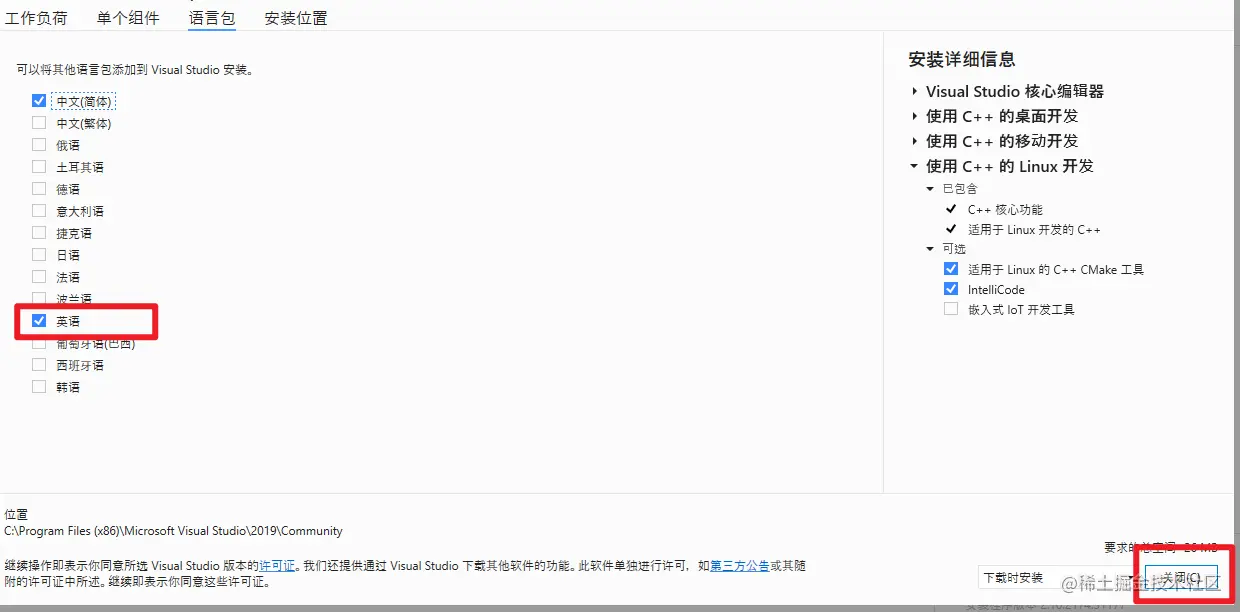This screenshot has height=612, width=1240.
Task: Click the 安装详细信息 heading
Action: click(x=962, y=60)
